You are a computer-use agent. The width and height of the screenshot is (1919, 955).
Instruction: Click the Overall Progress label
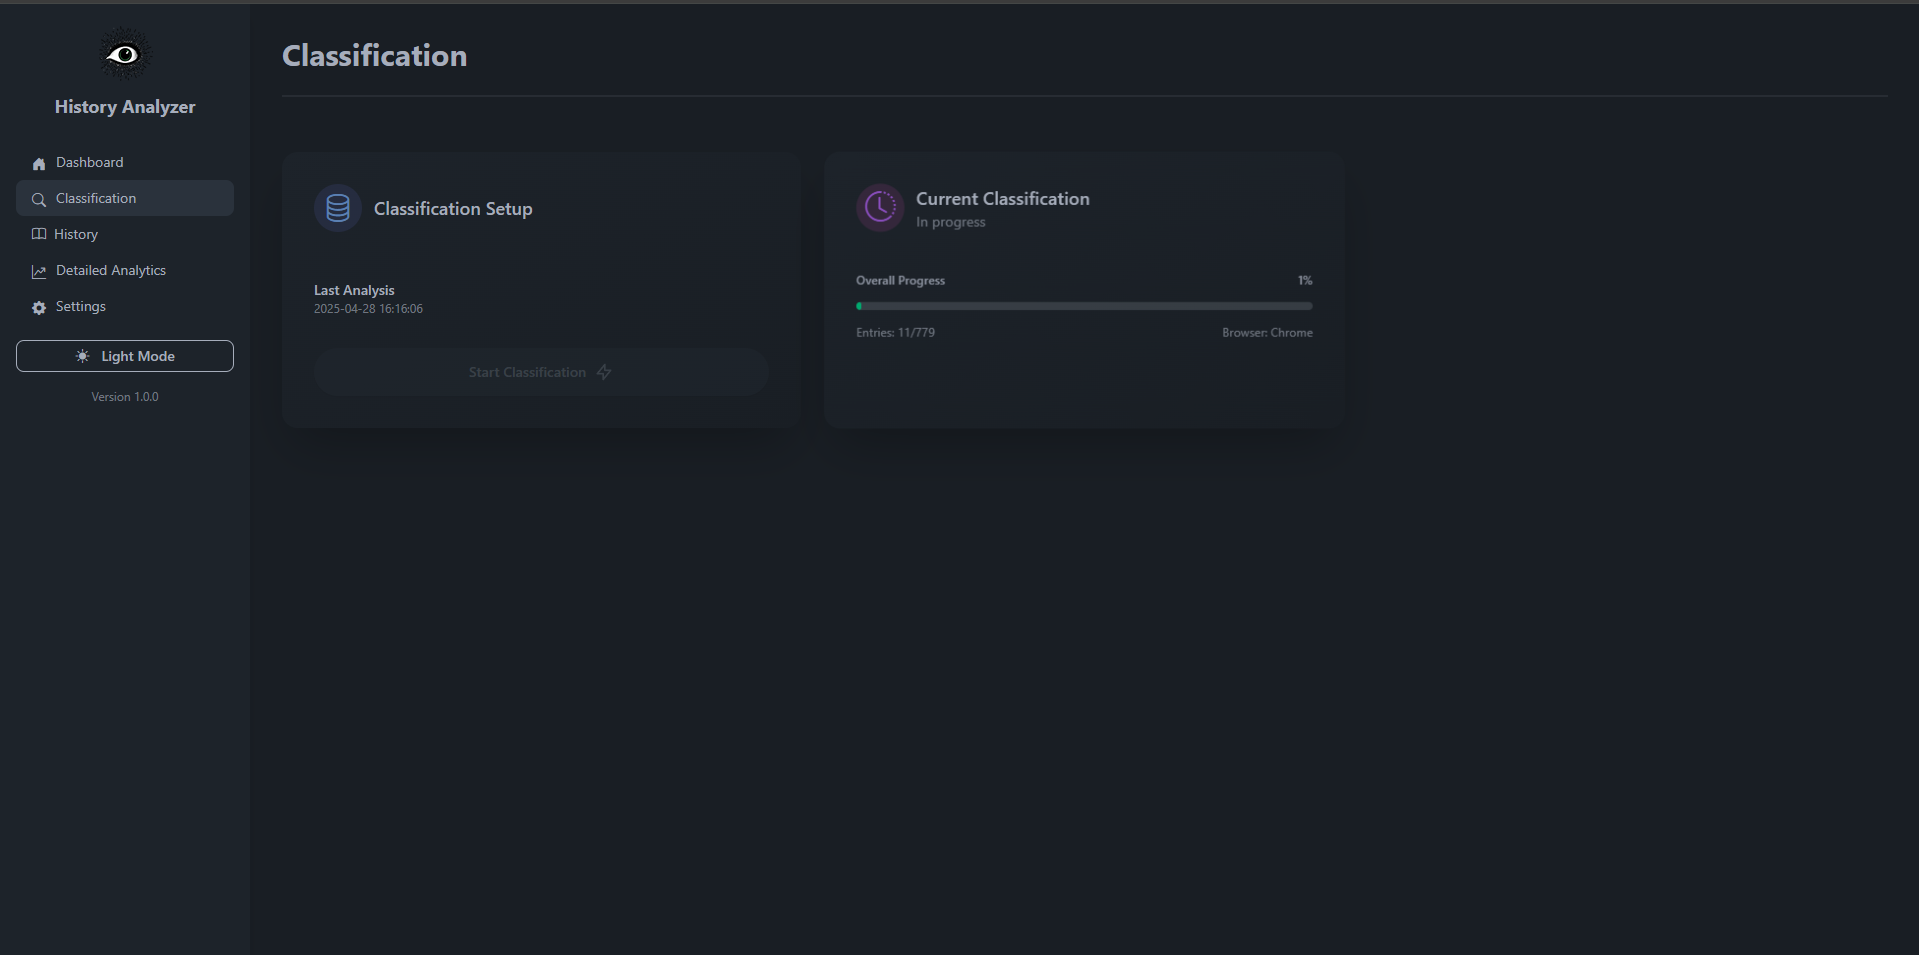[900, 280]
